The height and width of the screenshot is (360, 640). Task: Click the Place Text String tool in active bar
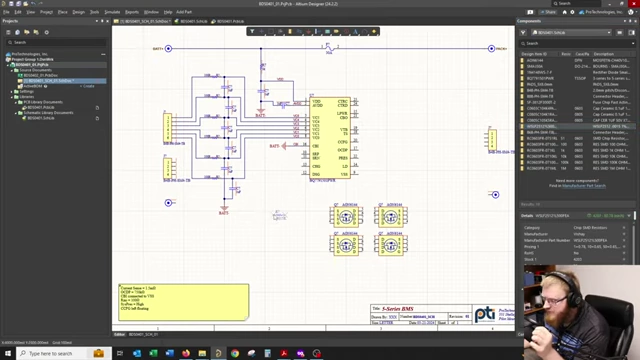[355, 31]
